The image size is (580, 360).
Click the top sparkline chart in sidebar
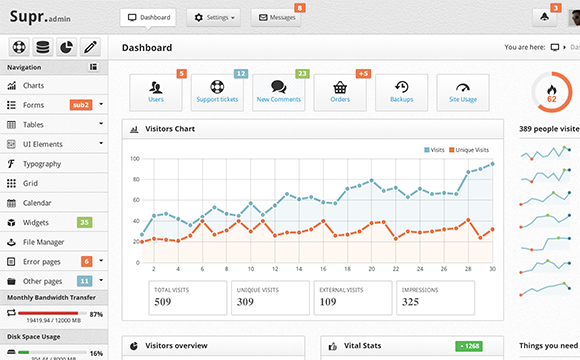[x=546, y=153]
